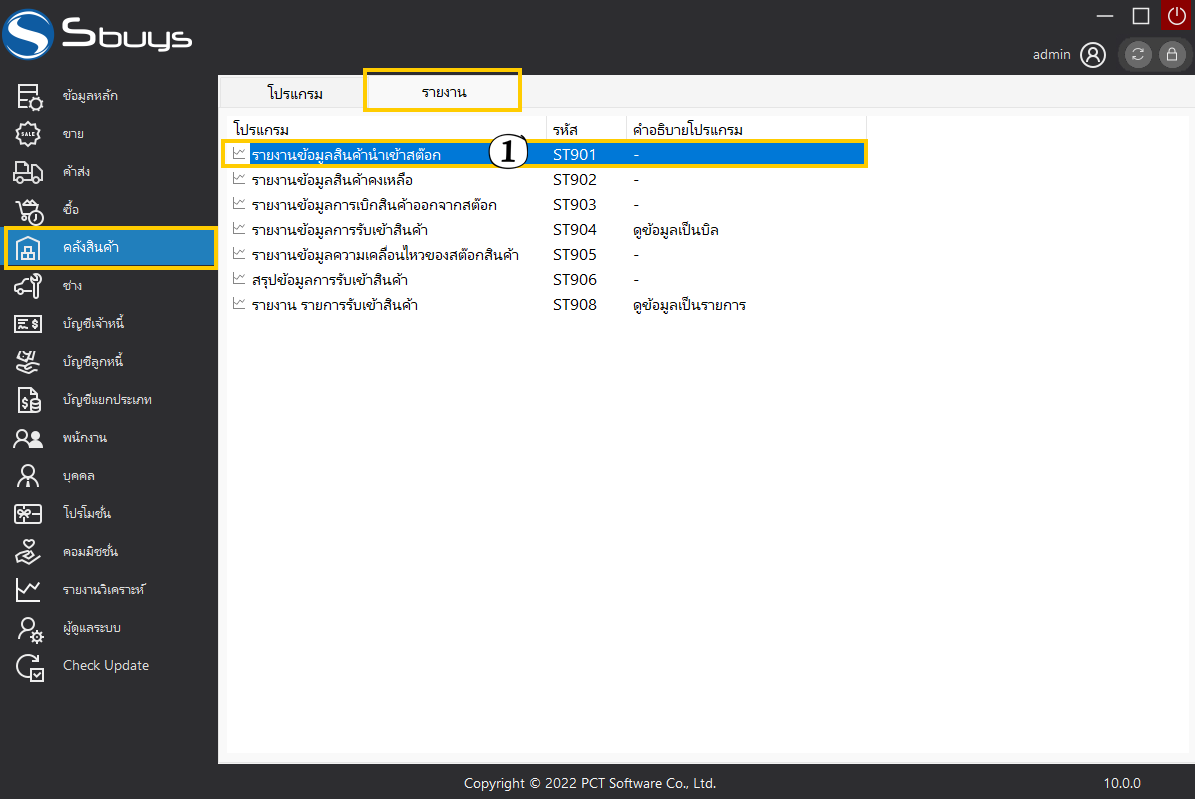The width and height of the screenshot is (1195, 799).
Task: Click the Check Update icon
Action: click(30, 667)
